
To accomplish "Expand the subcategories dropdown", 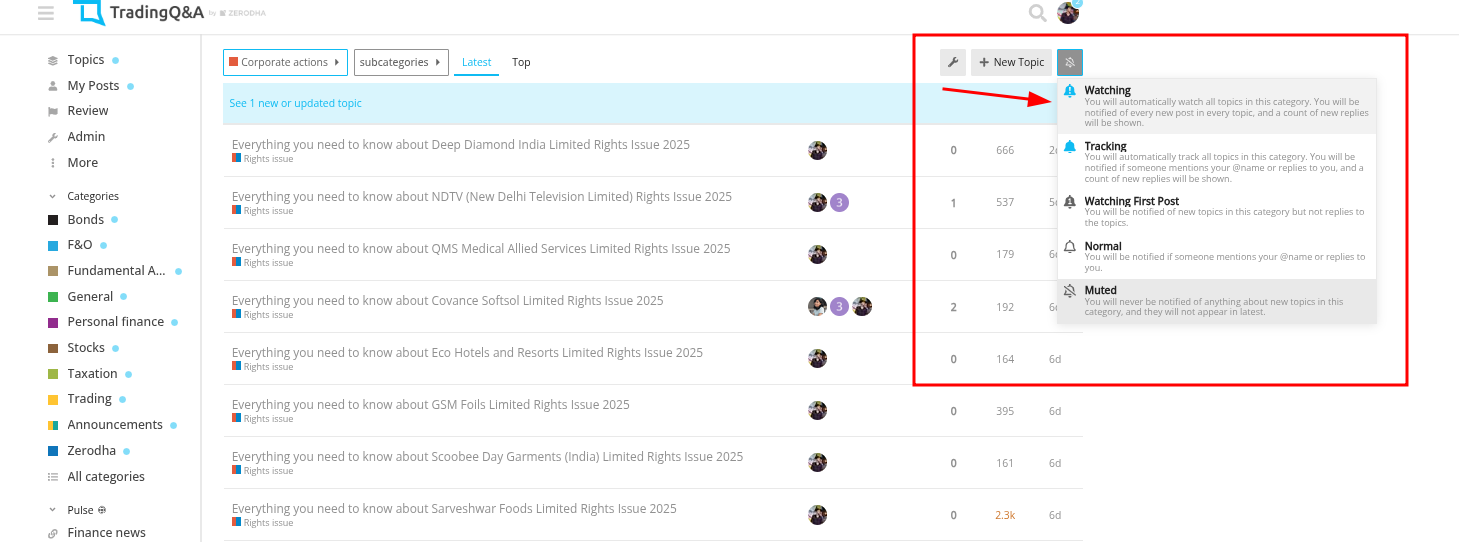I will [401, 62].
